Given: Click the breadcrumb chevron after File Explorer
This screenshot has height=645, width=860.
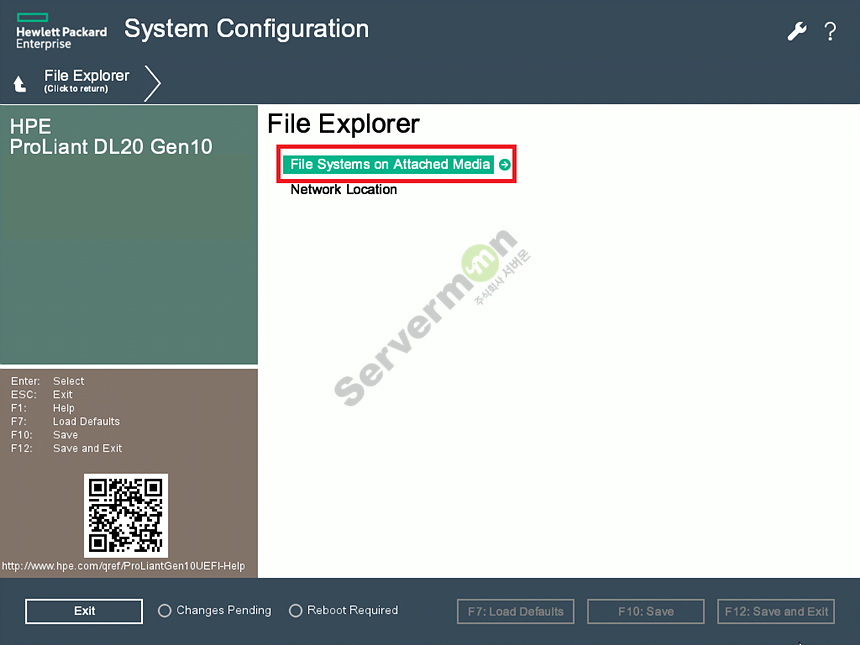Looking at the screenshot, I should click(152, 83).
